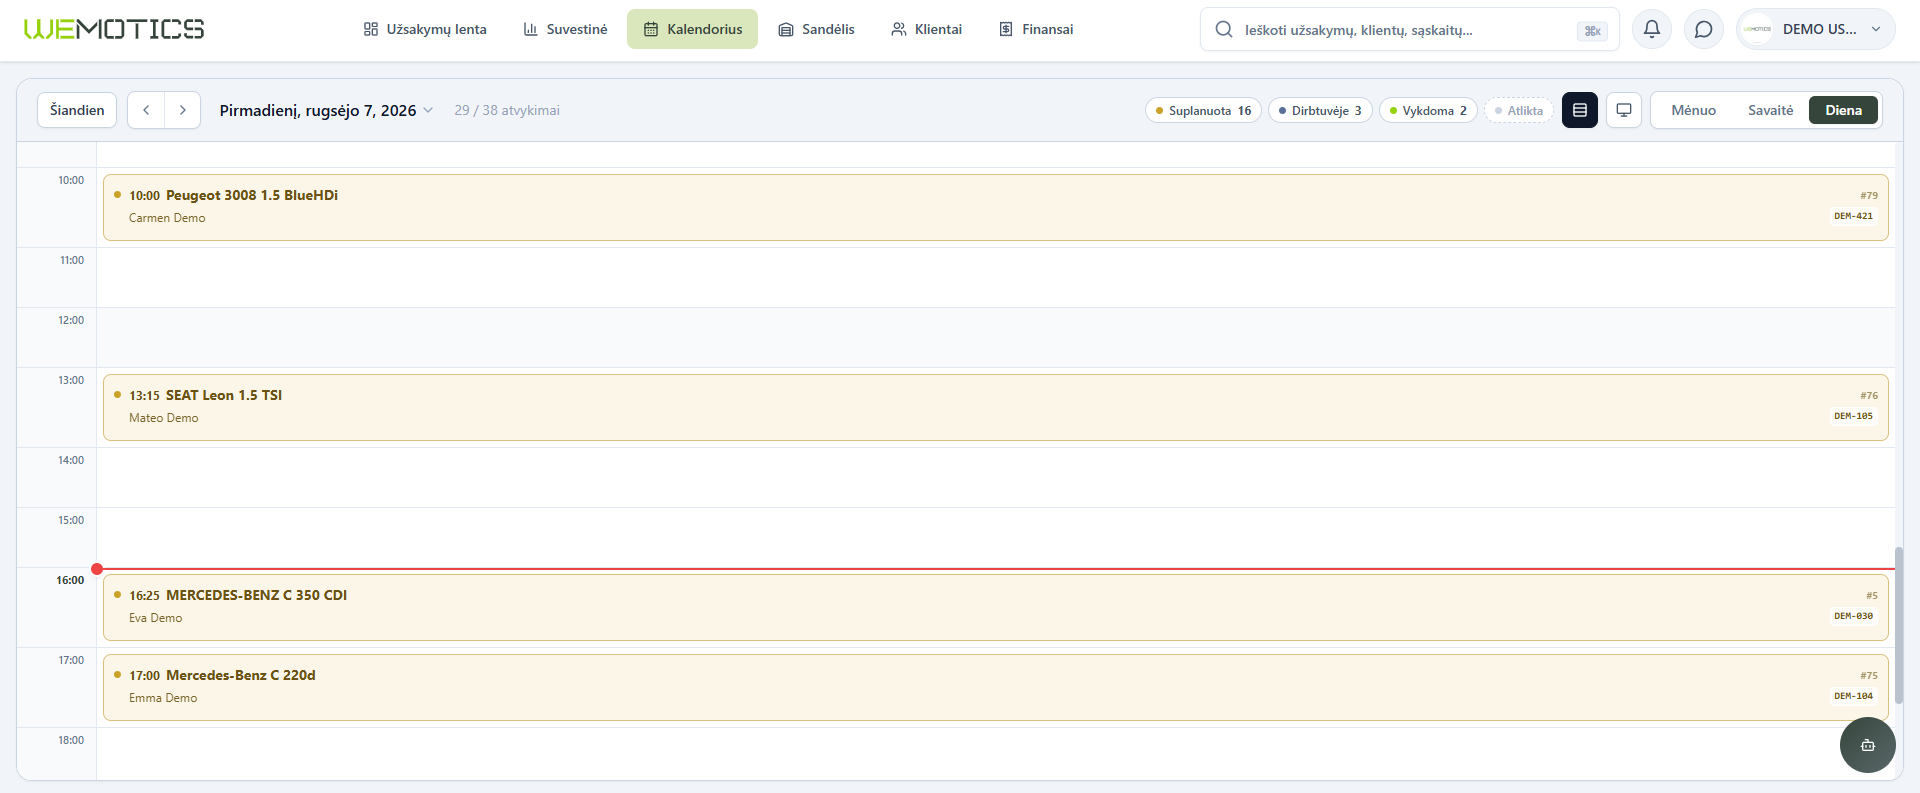The image size is (1920, 793).
Task: Open Suvestinė tab
Action: point(565,29)
